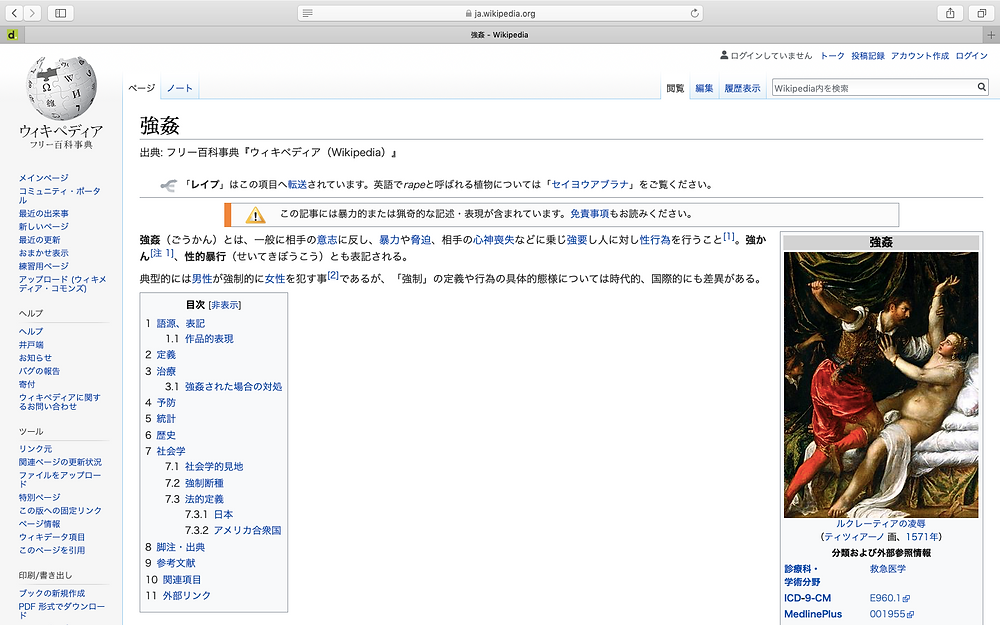Image resolution: width=1000 pixels, height=625 pixels.
Task: Click アカウント作成 link
Action: [x=920, y=55]
